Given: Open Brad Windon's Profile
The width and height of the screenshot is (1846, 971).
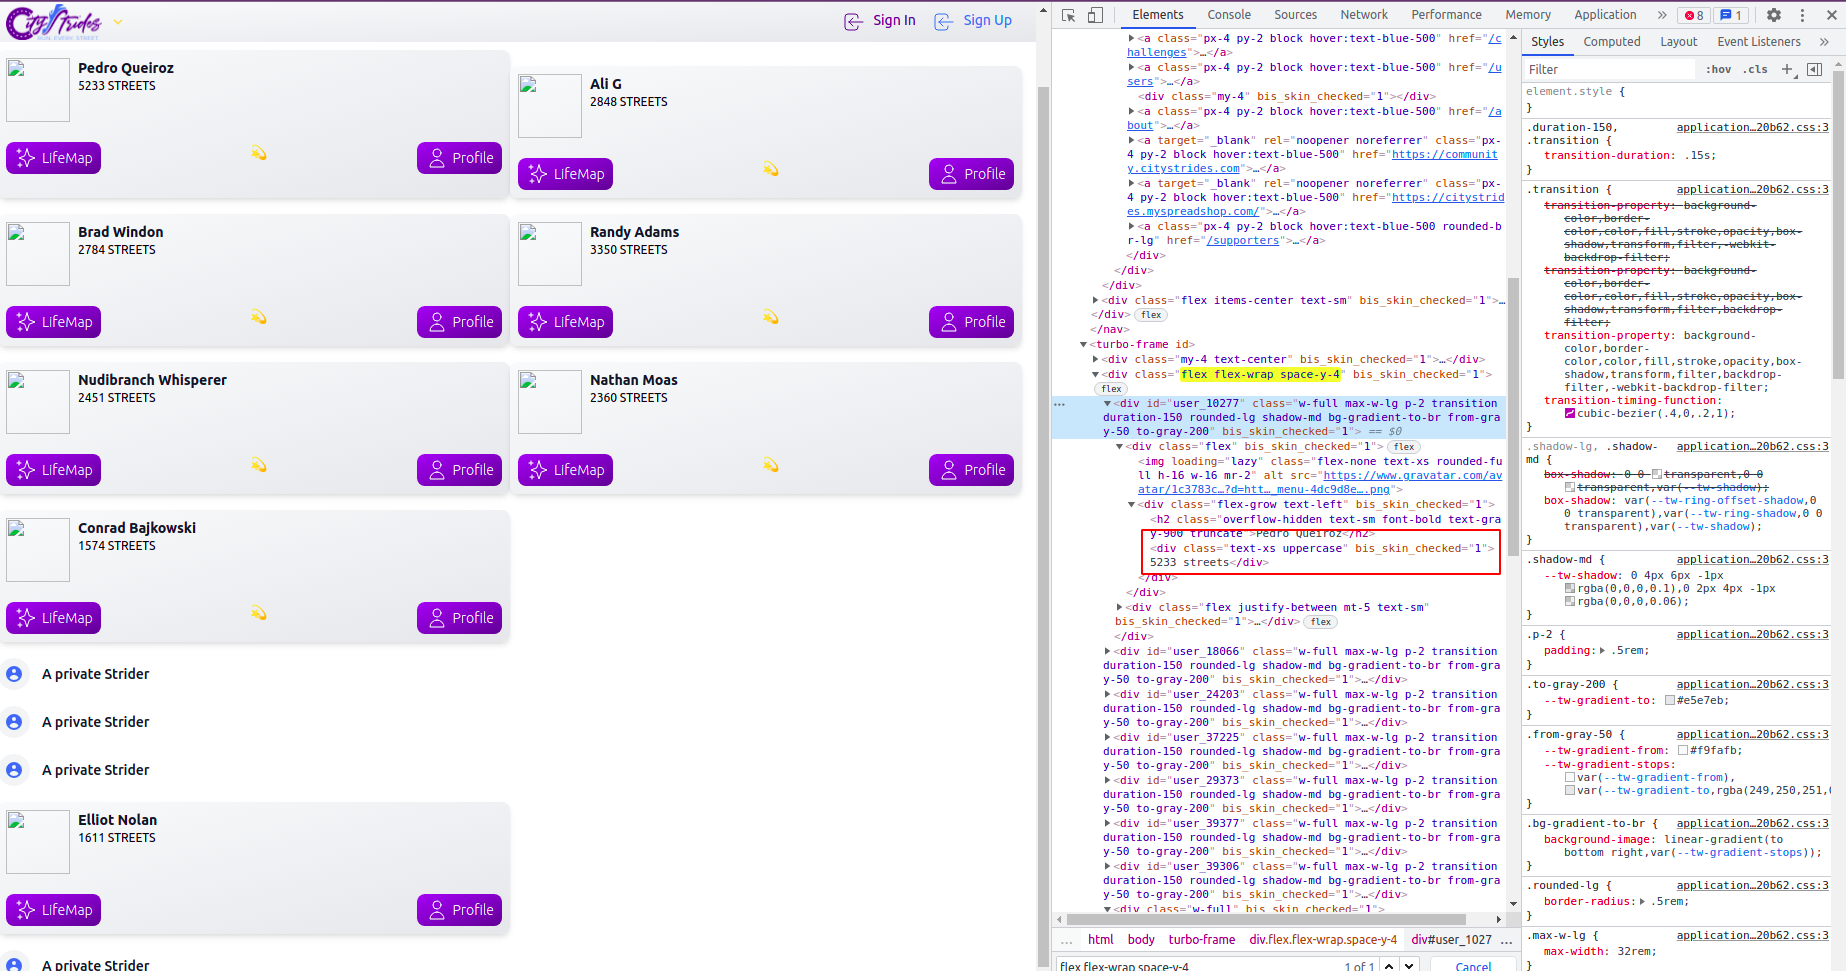Looking at the screenshot, I should click(x=460, y=322).
